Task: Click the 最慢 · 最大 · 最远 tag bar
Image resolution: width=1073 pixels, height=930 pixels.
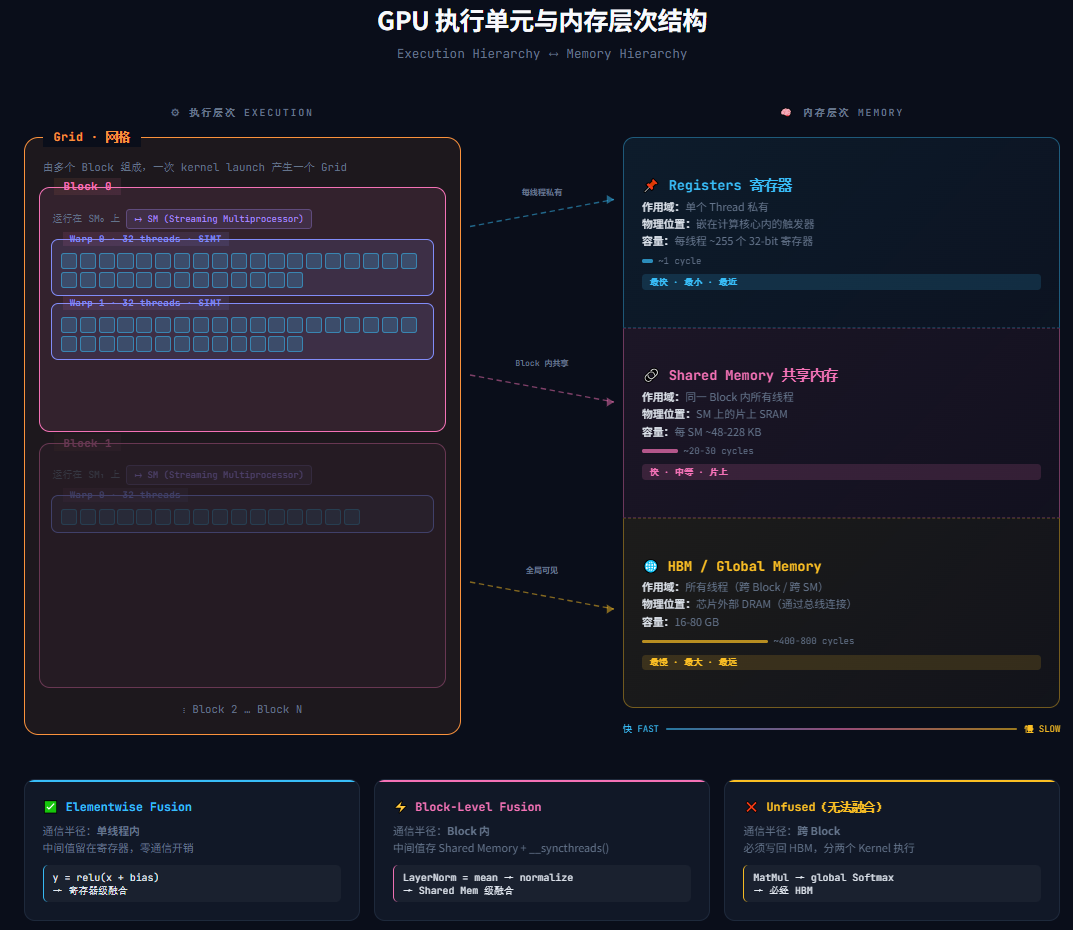Action: (841, 662)
